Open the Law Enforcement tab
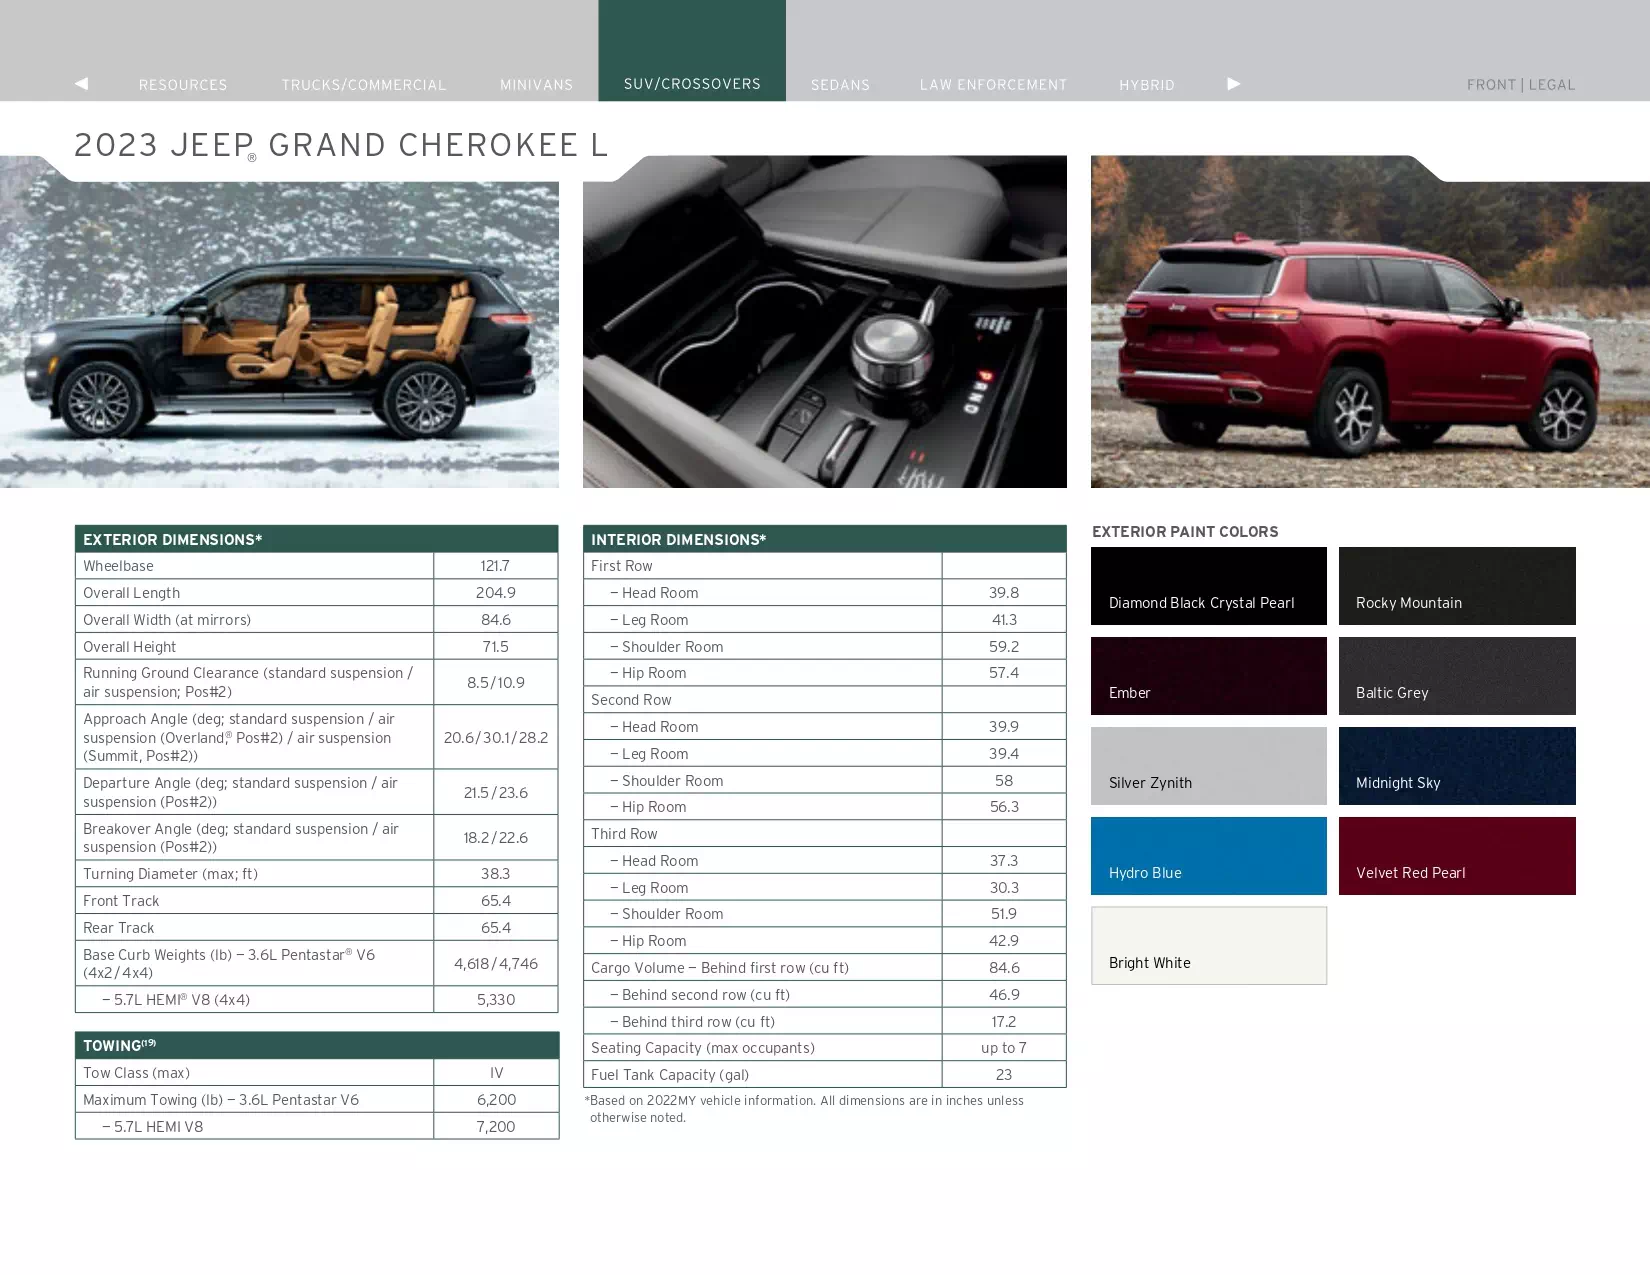 pos(993,85)
